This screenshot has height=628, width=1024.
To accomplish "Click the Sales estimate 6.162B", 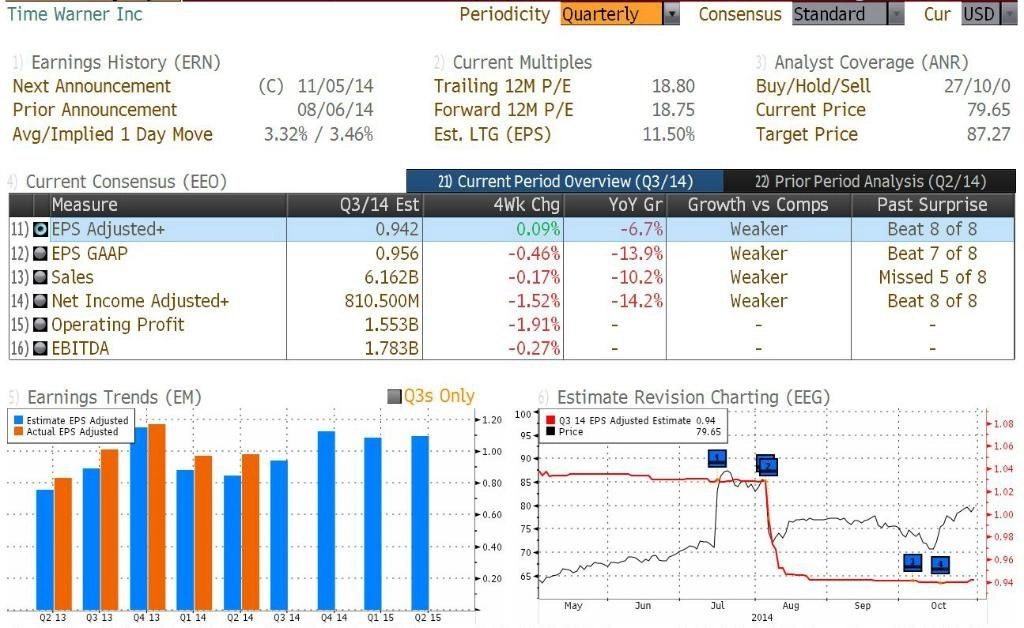I will coord(391,277).
